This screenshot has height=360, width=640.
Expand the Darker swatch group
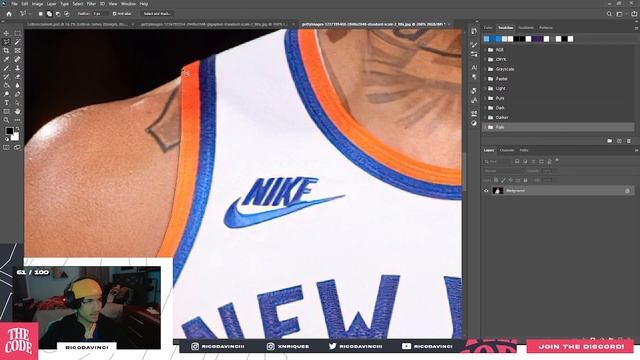[x=485, y=118]
